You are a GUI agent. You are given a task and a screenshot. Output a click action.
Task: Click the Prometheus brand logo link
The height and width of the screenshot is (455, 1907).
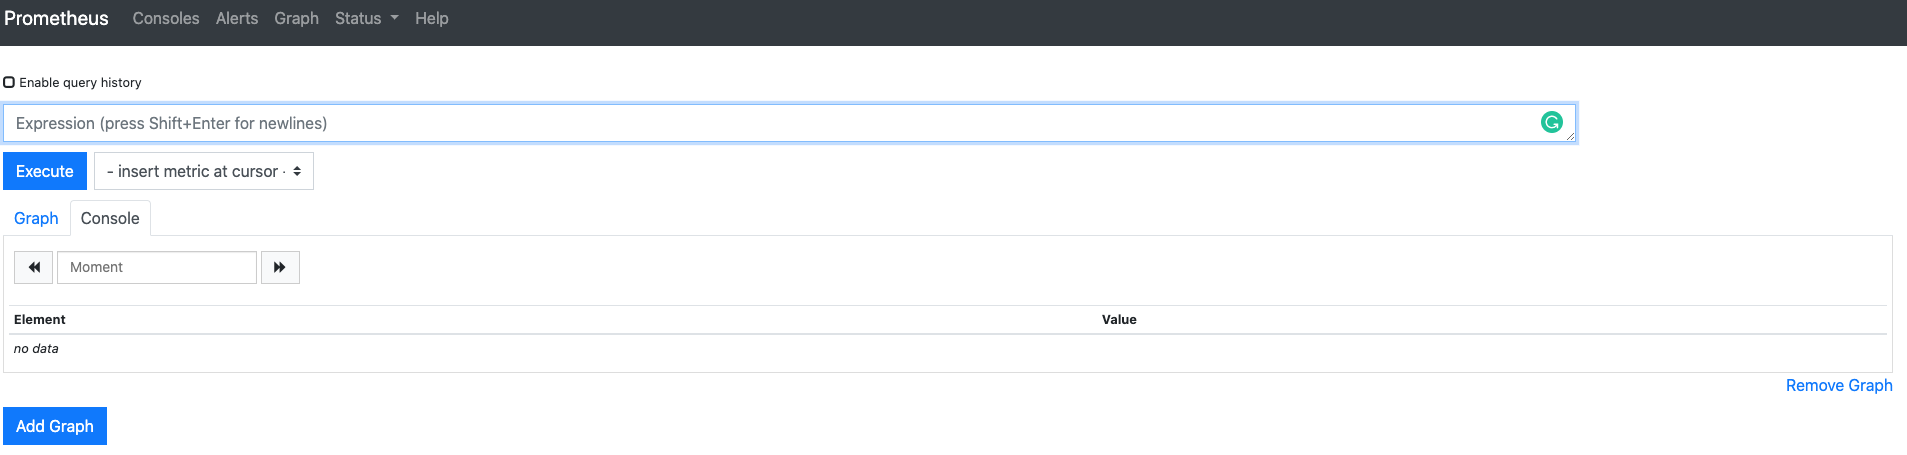56,18
